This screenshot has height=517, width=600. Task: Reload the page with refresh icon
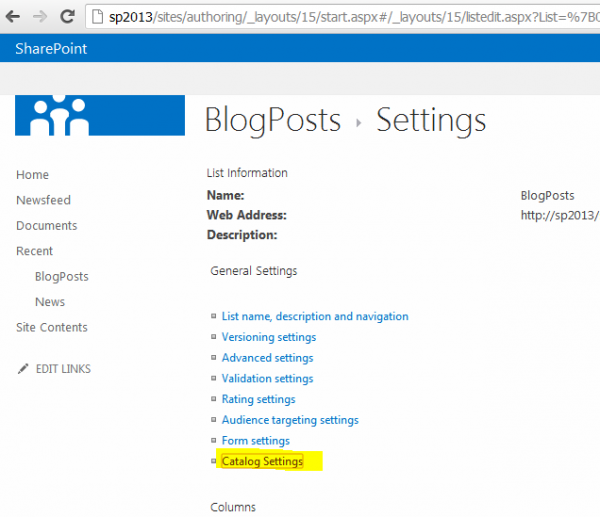click(67, 17)
